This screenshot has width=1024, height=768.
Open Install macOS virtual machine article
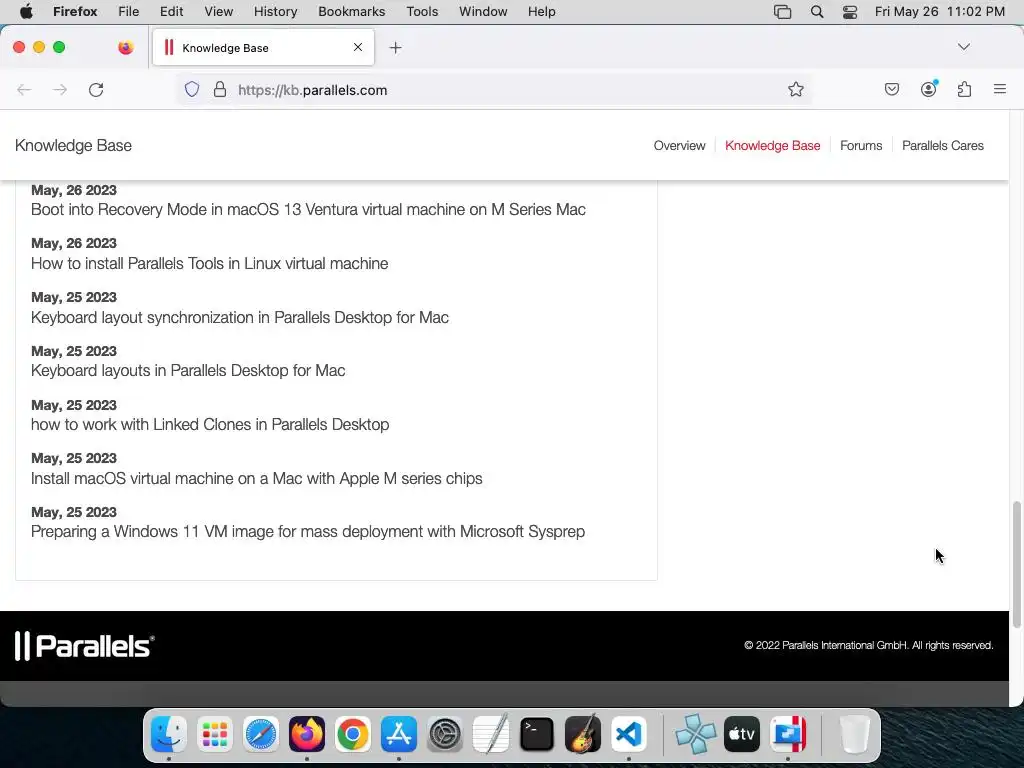click(x=257, y=479)
